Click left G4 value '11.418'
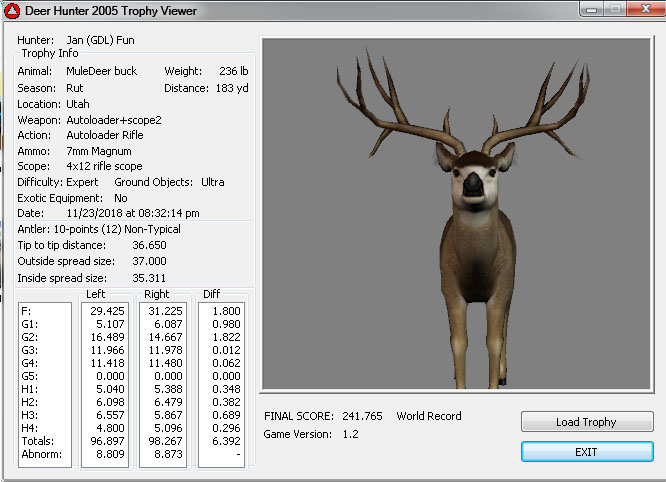This screenshot has height=482, width=666. click(107, 363)
